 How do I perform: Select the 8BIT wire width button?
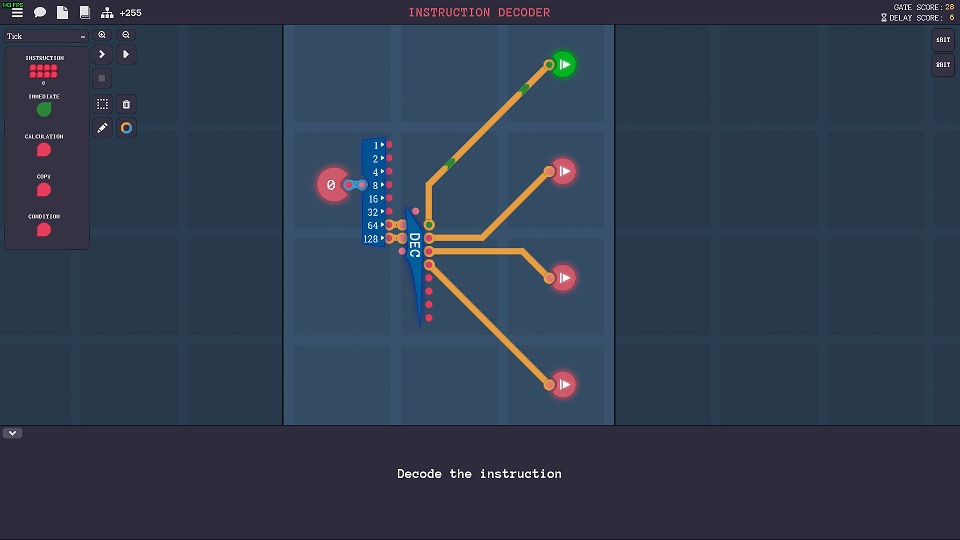(x=942, y=64)
